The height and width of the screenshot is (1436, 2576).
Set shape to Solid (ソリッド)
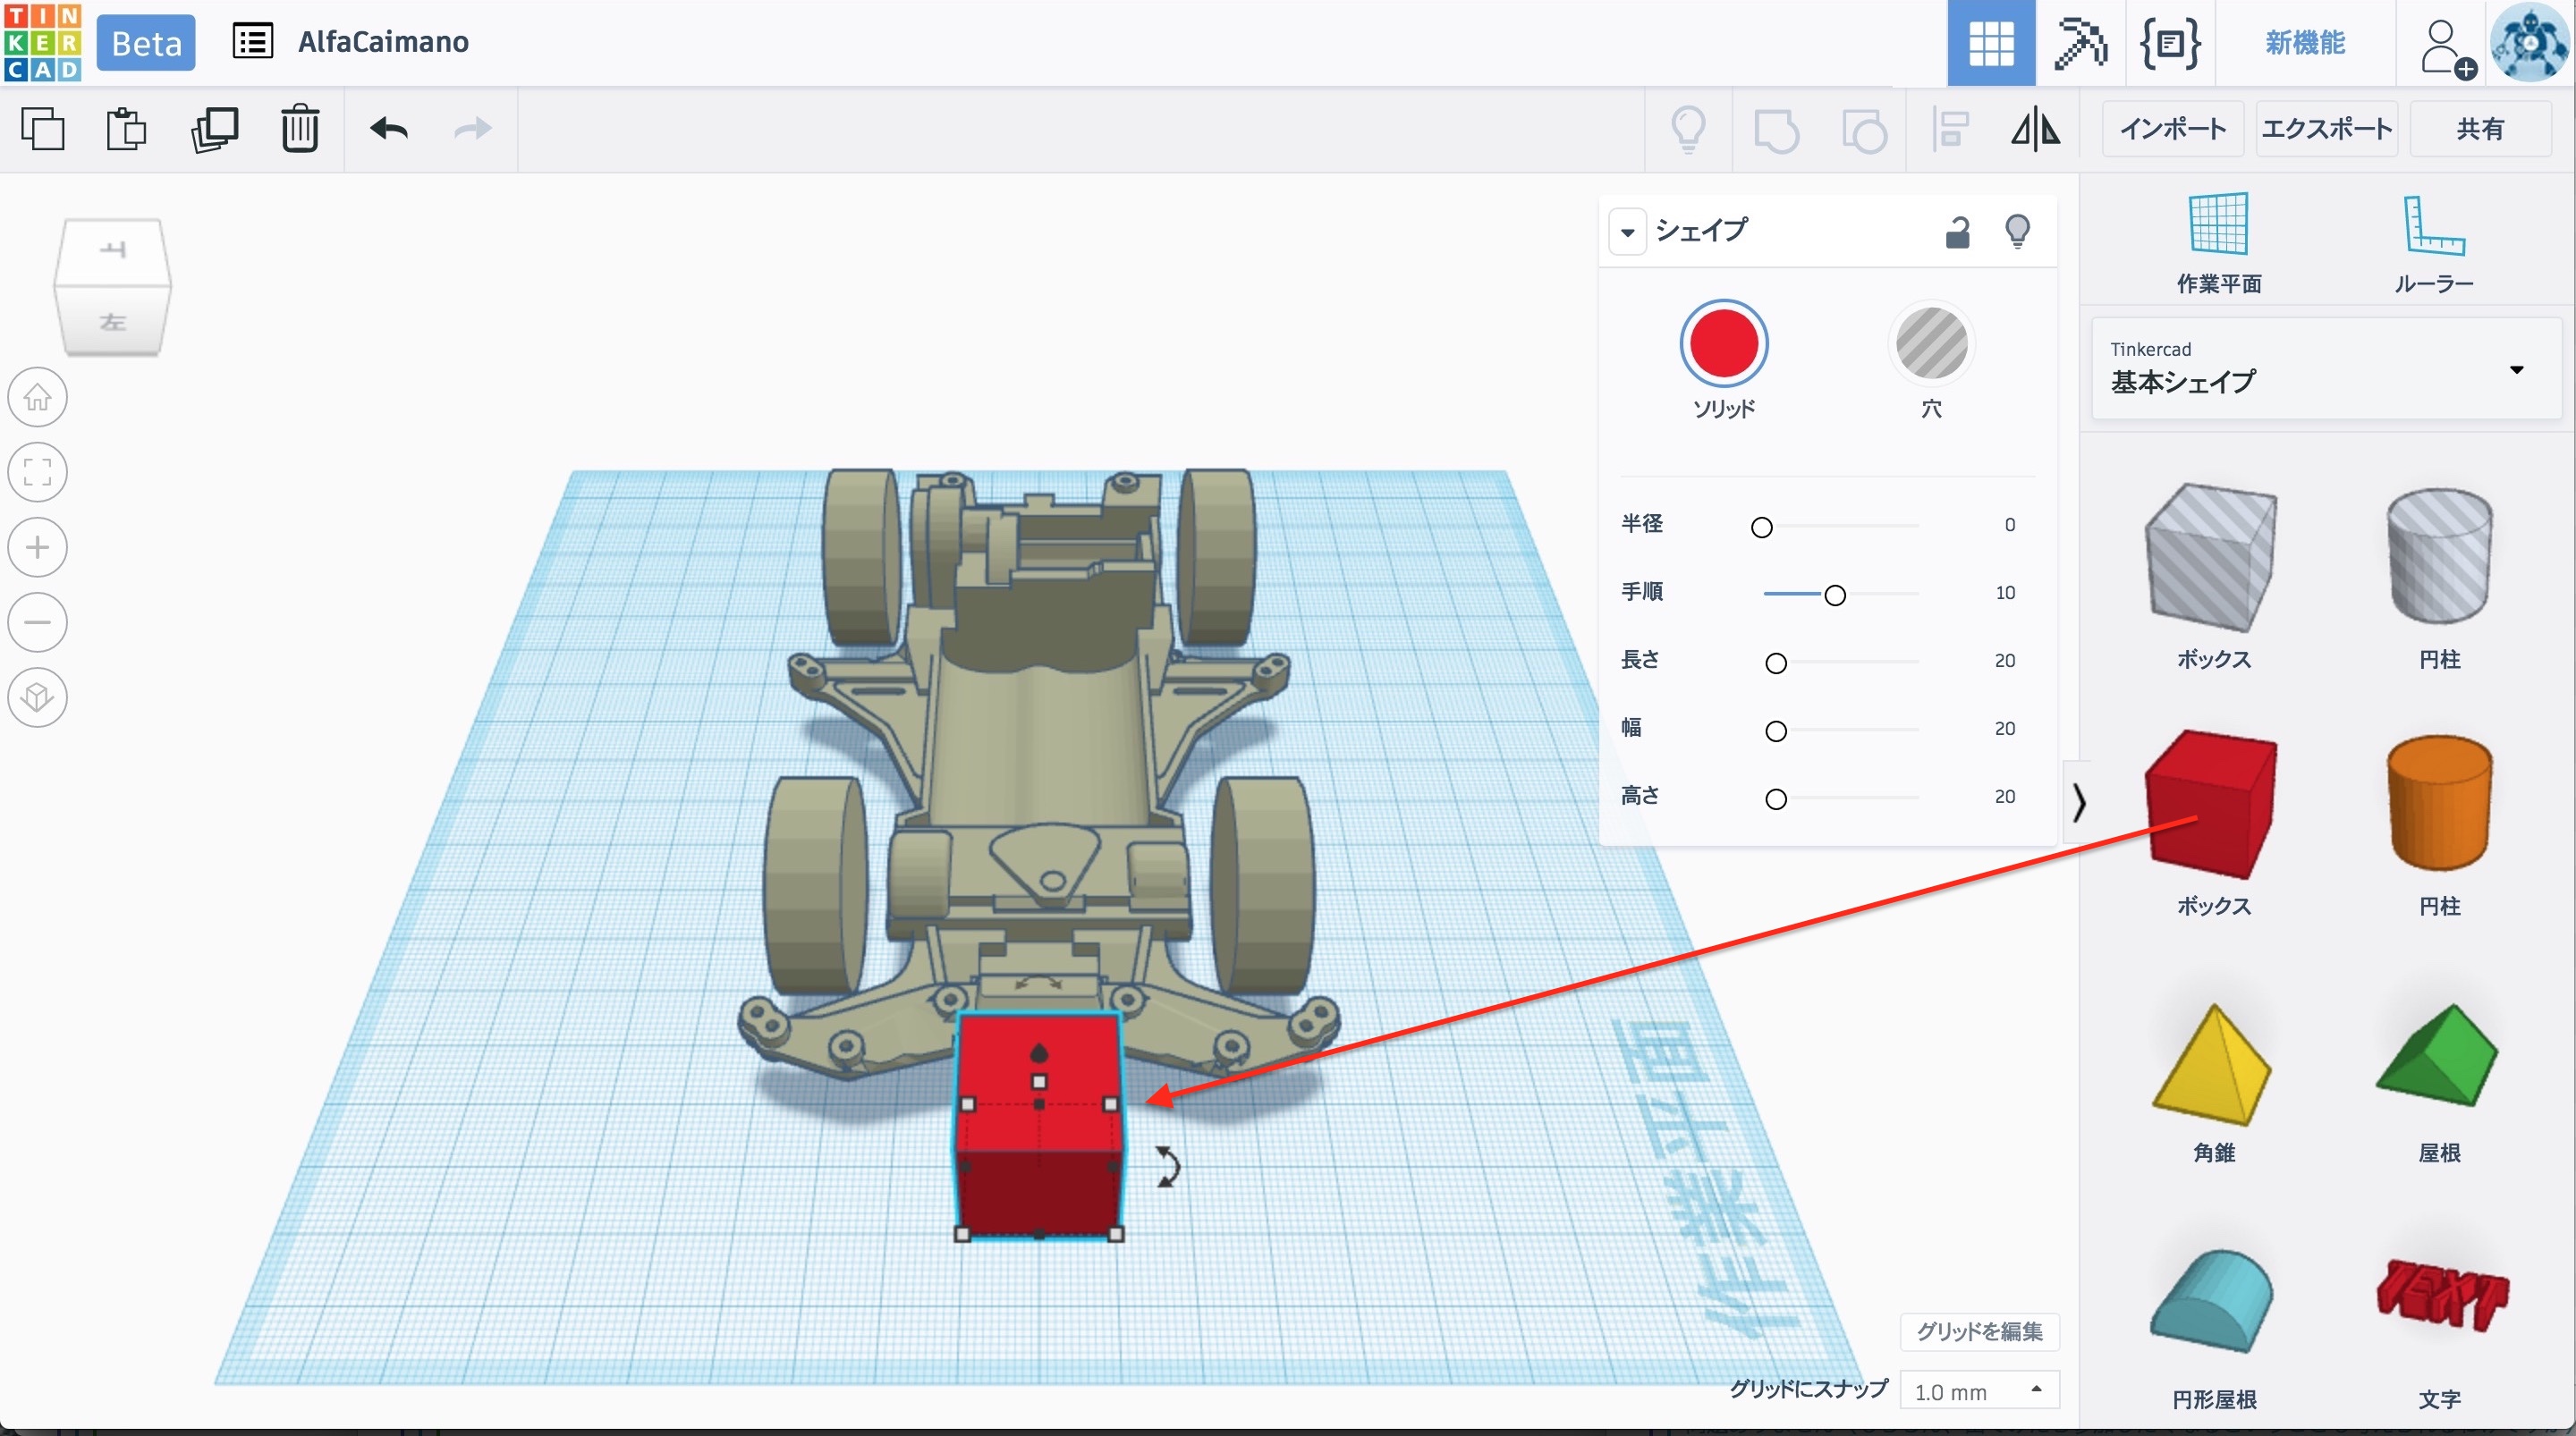click(x=1723, y=344)
